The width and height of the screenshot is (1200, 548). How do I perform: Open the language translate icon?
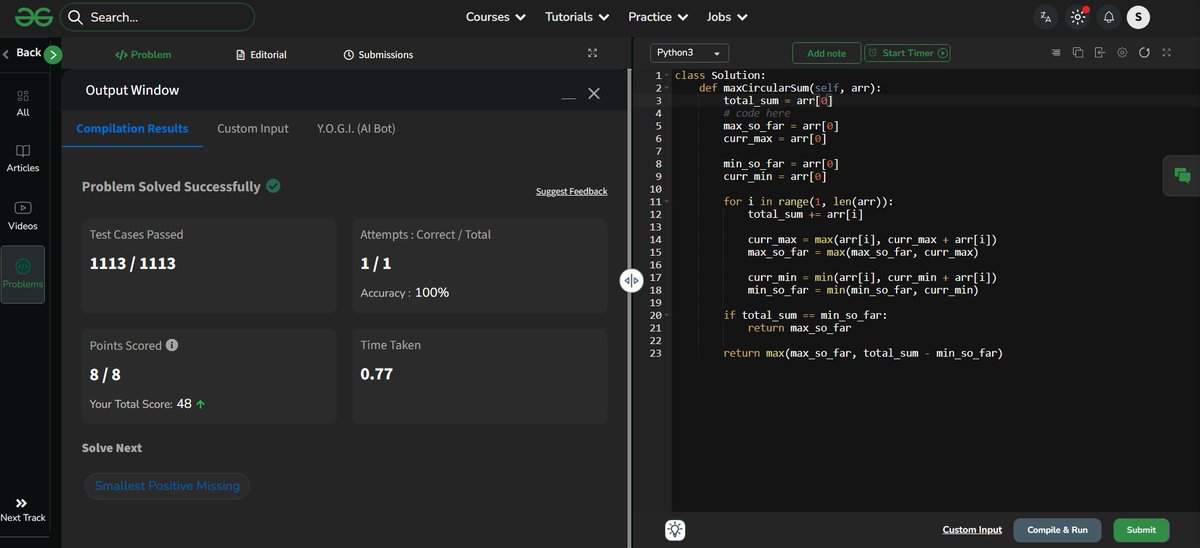pyautogui.click(x=1046, y=17)
